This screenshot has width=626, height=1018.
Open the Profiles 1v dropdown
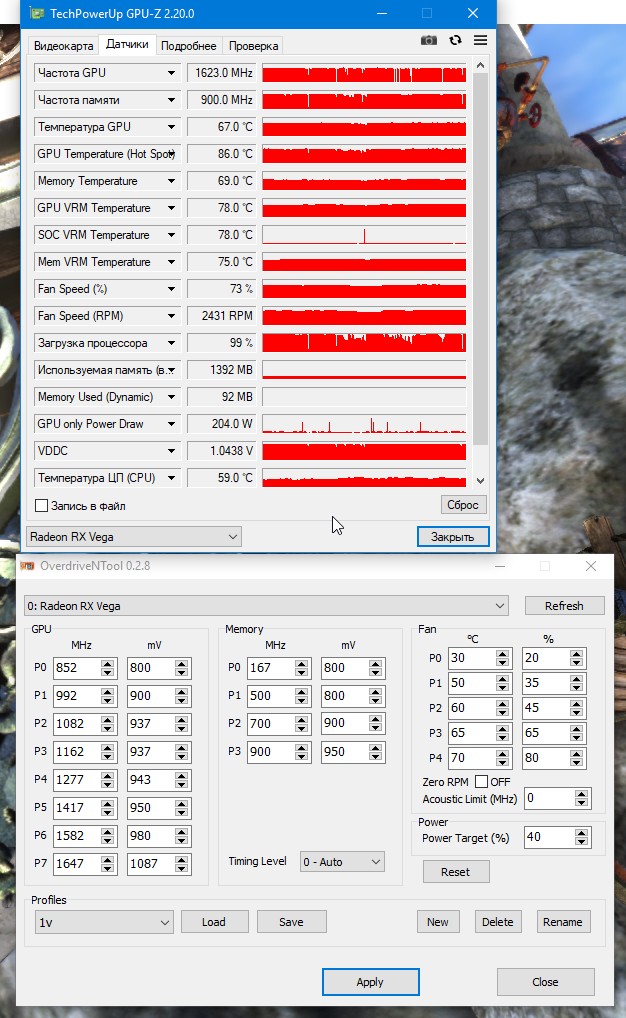105,922
